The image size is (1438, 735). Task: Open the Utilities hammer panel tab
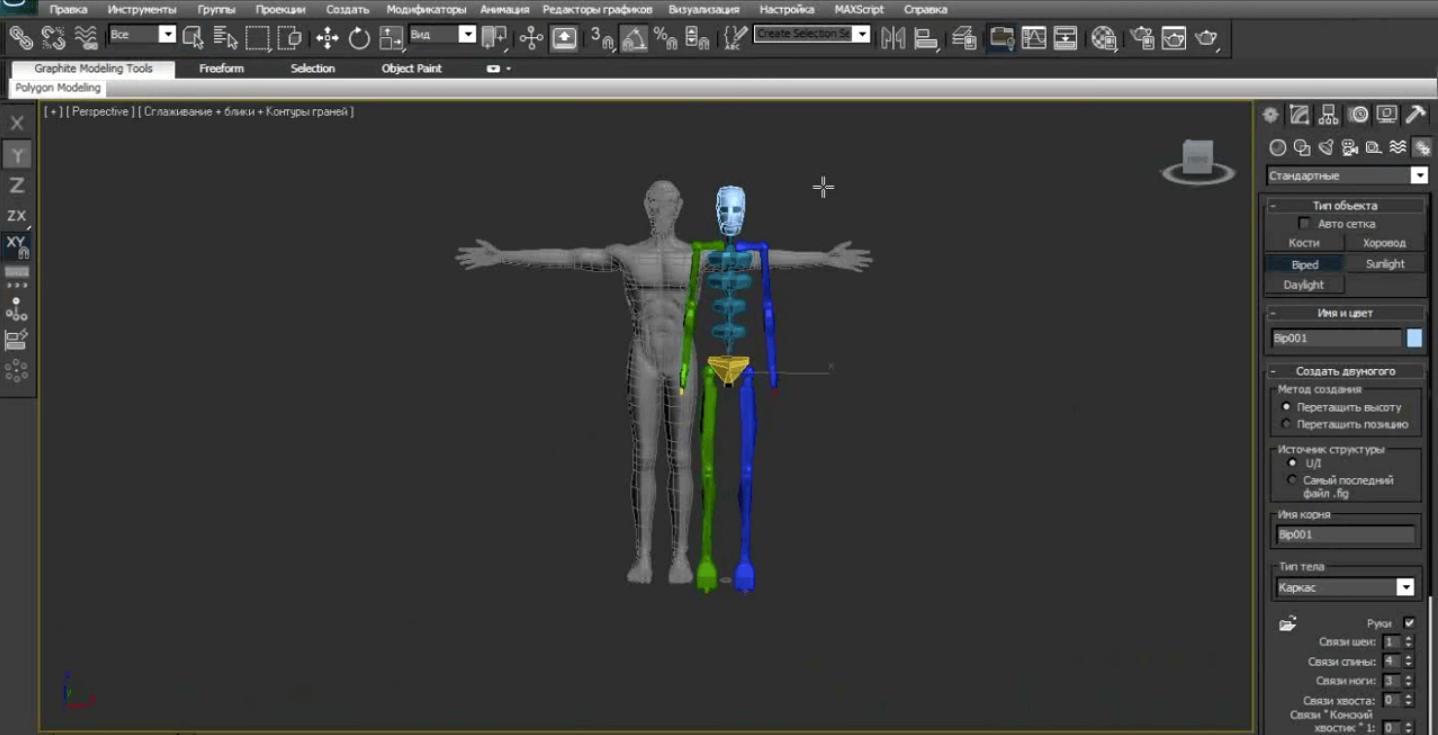coord(1415,115)
